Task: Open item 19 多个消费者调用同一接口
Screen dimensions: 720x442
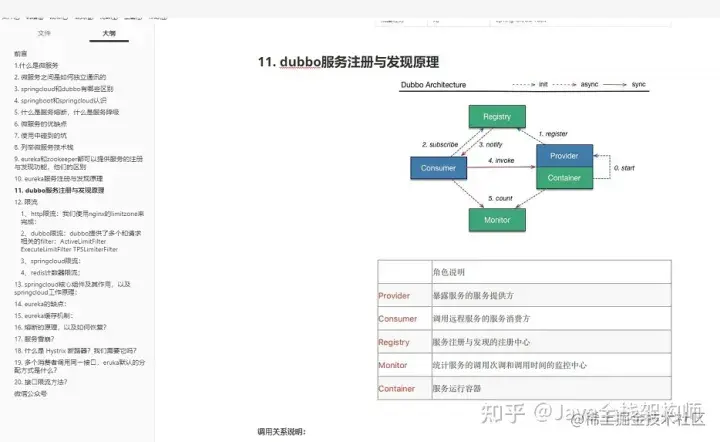Action: pos(79,366)
